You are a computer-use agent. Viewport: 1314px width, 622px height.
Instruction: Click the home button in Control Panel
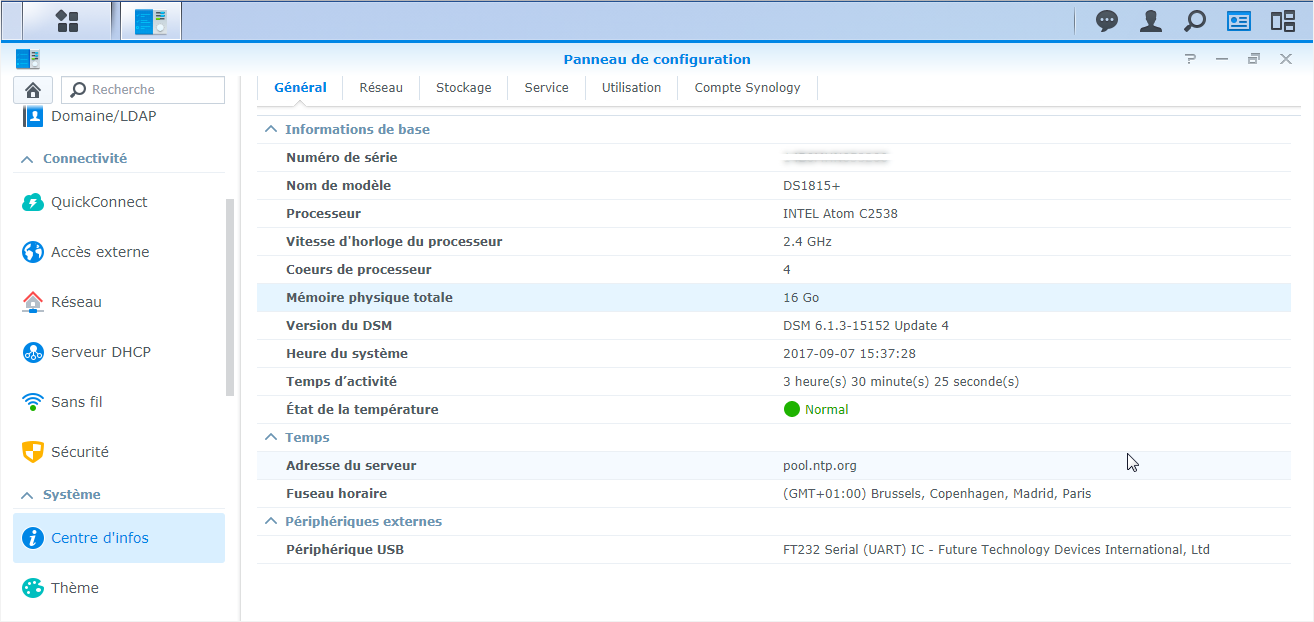pyautogui.click(x=33, y=90)
